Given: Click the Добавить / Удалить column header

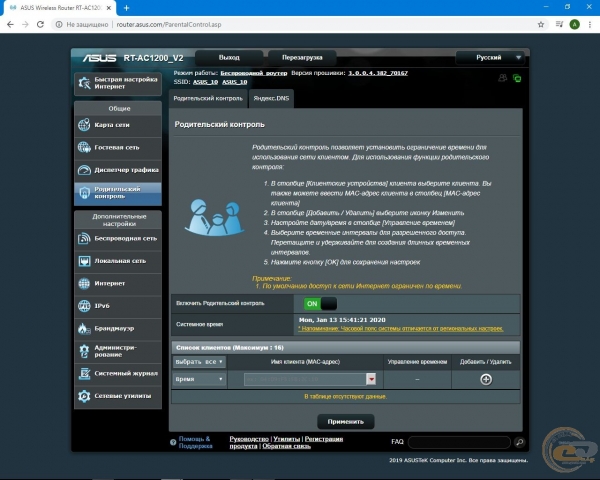Looking at the screenshot, I should click(x=486, y=362).
